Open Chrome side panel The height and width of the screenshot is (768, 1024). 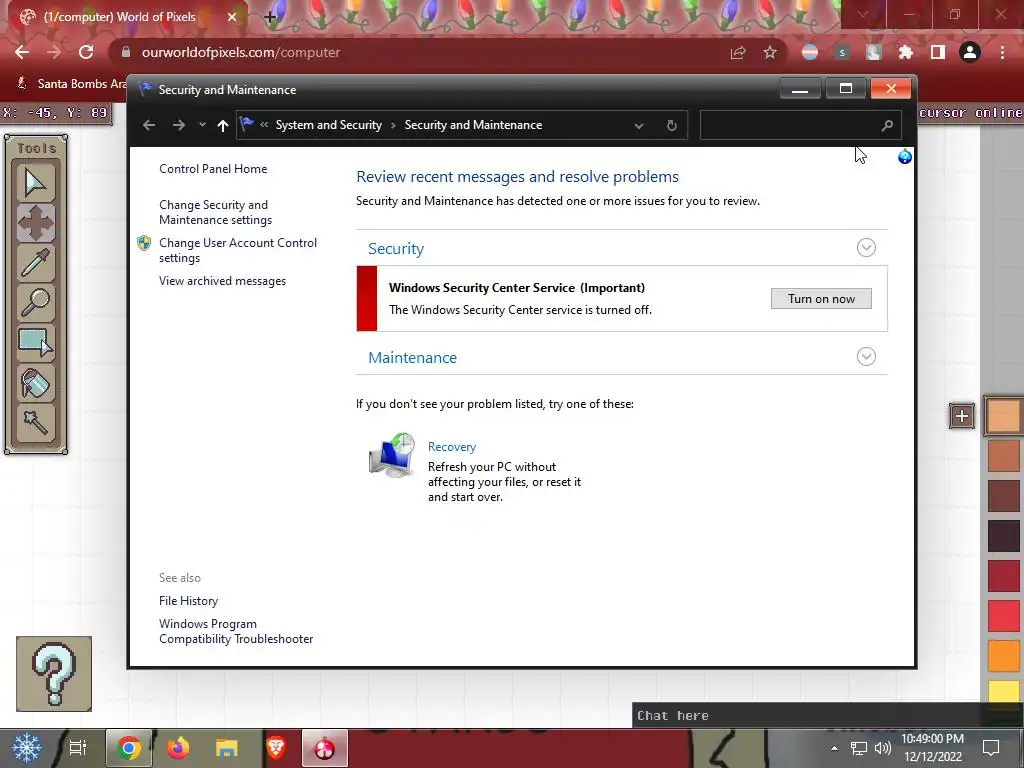[x=937, y=52]
